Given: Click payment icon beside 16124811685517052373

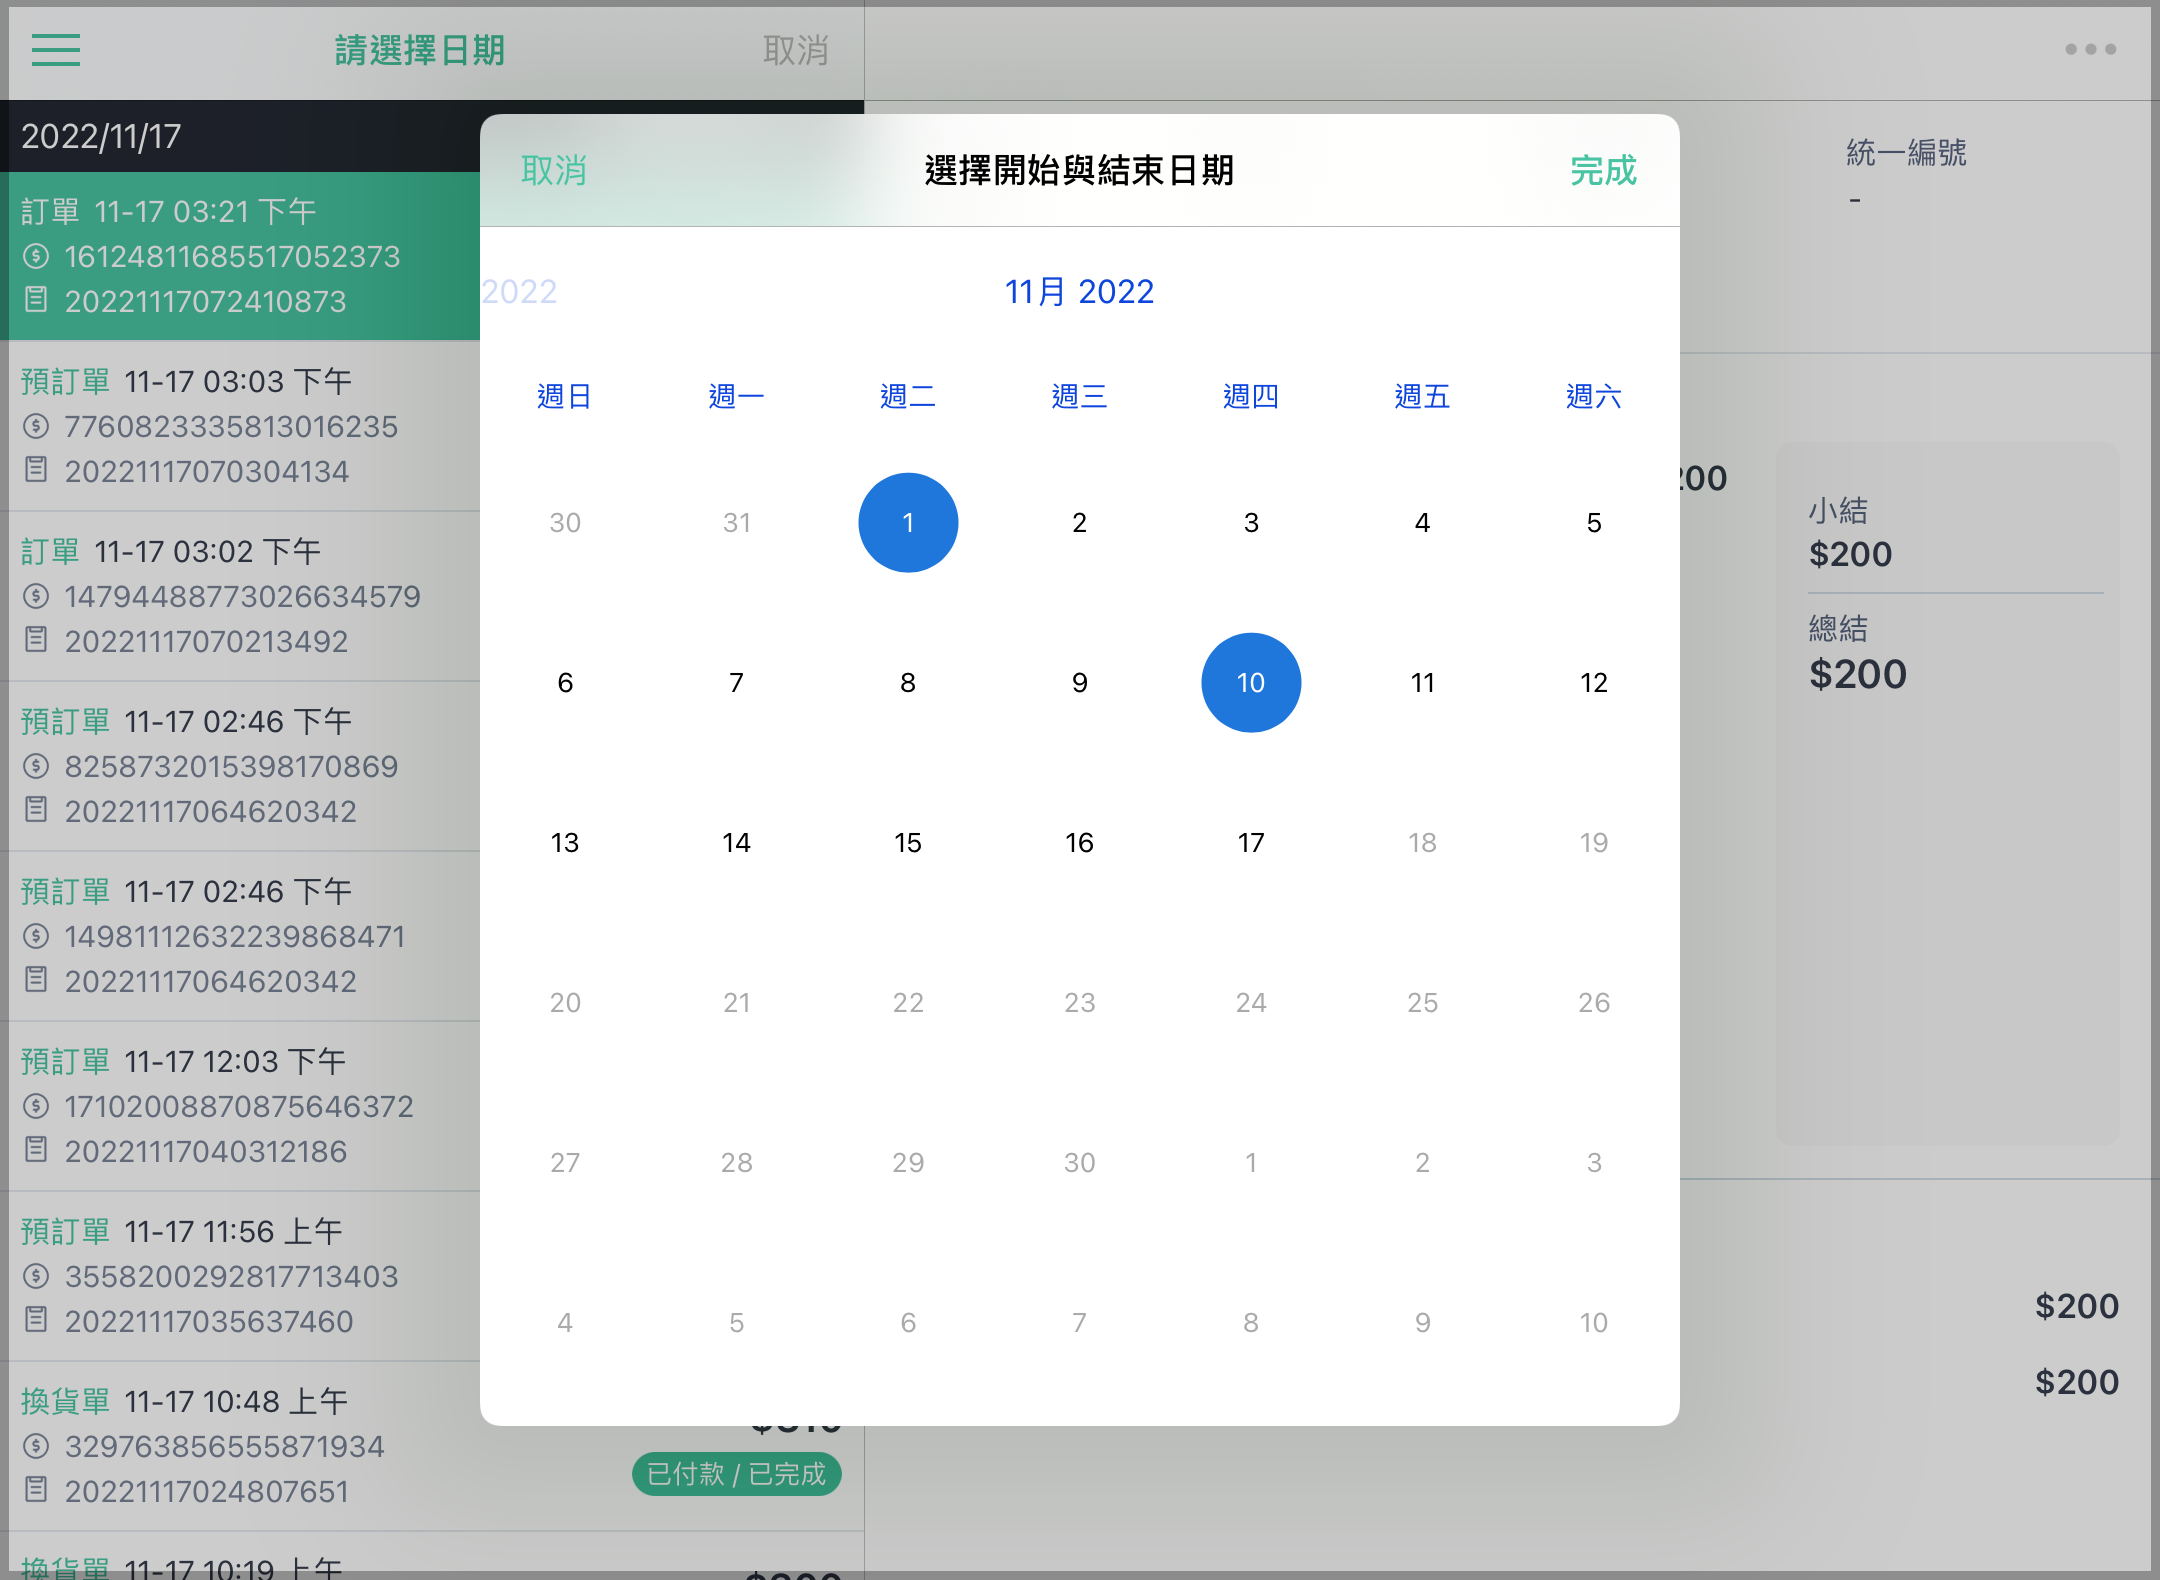Looking at the screenshot, I should click(x=36, y=256).
